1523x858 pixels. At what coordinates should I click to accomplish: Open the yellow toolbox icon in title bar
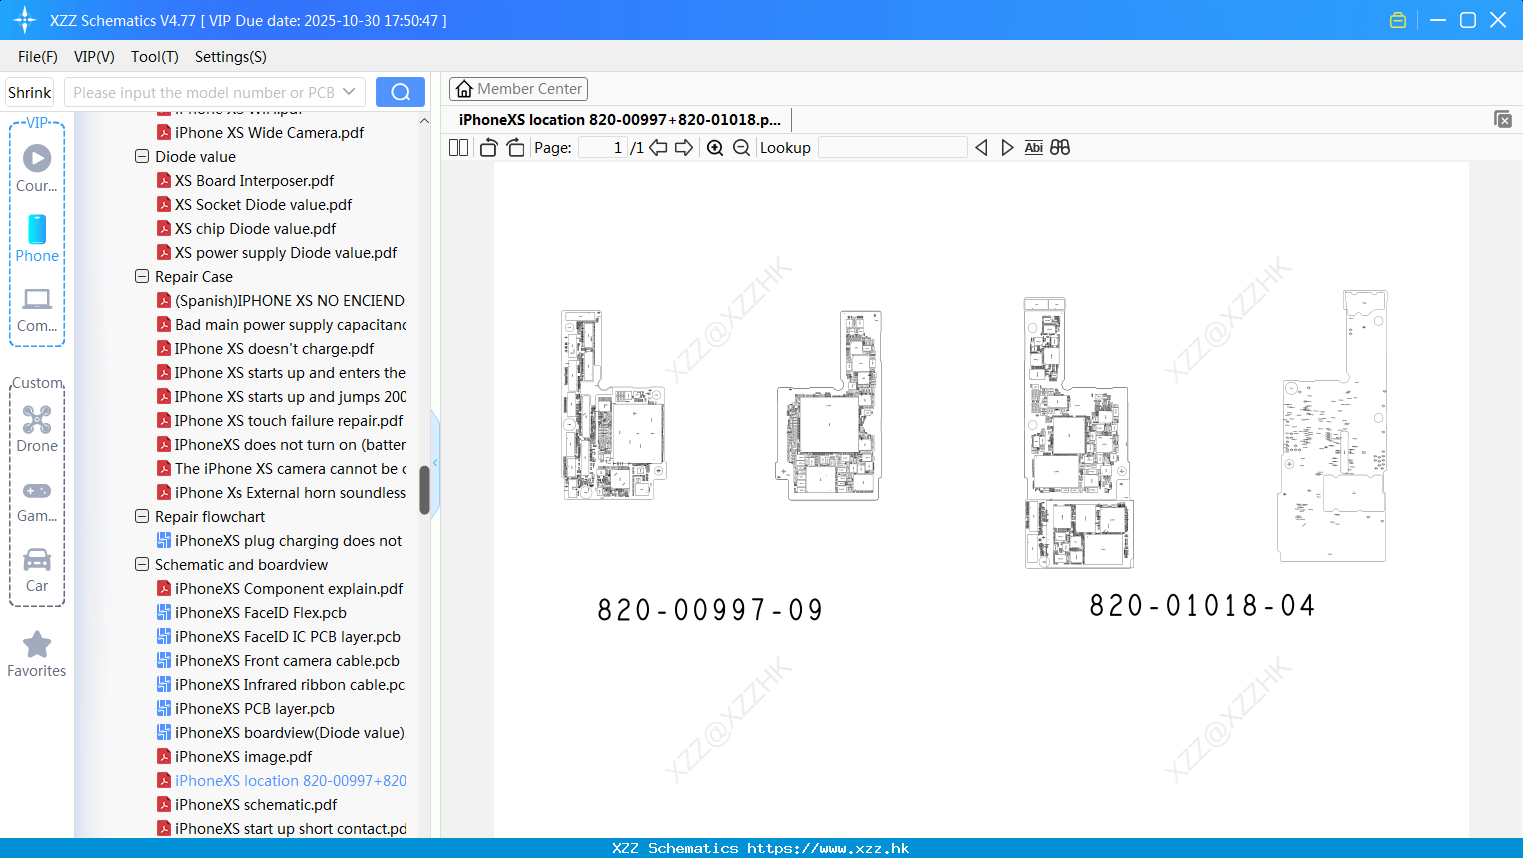coord(1398,20)
